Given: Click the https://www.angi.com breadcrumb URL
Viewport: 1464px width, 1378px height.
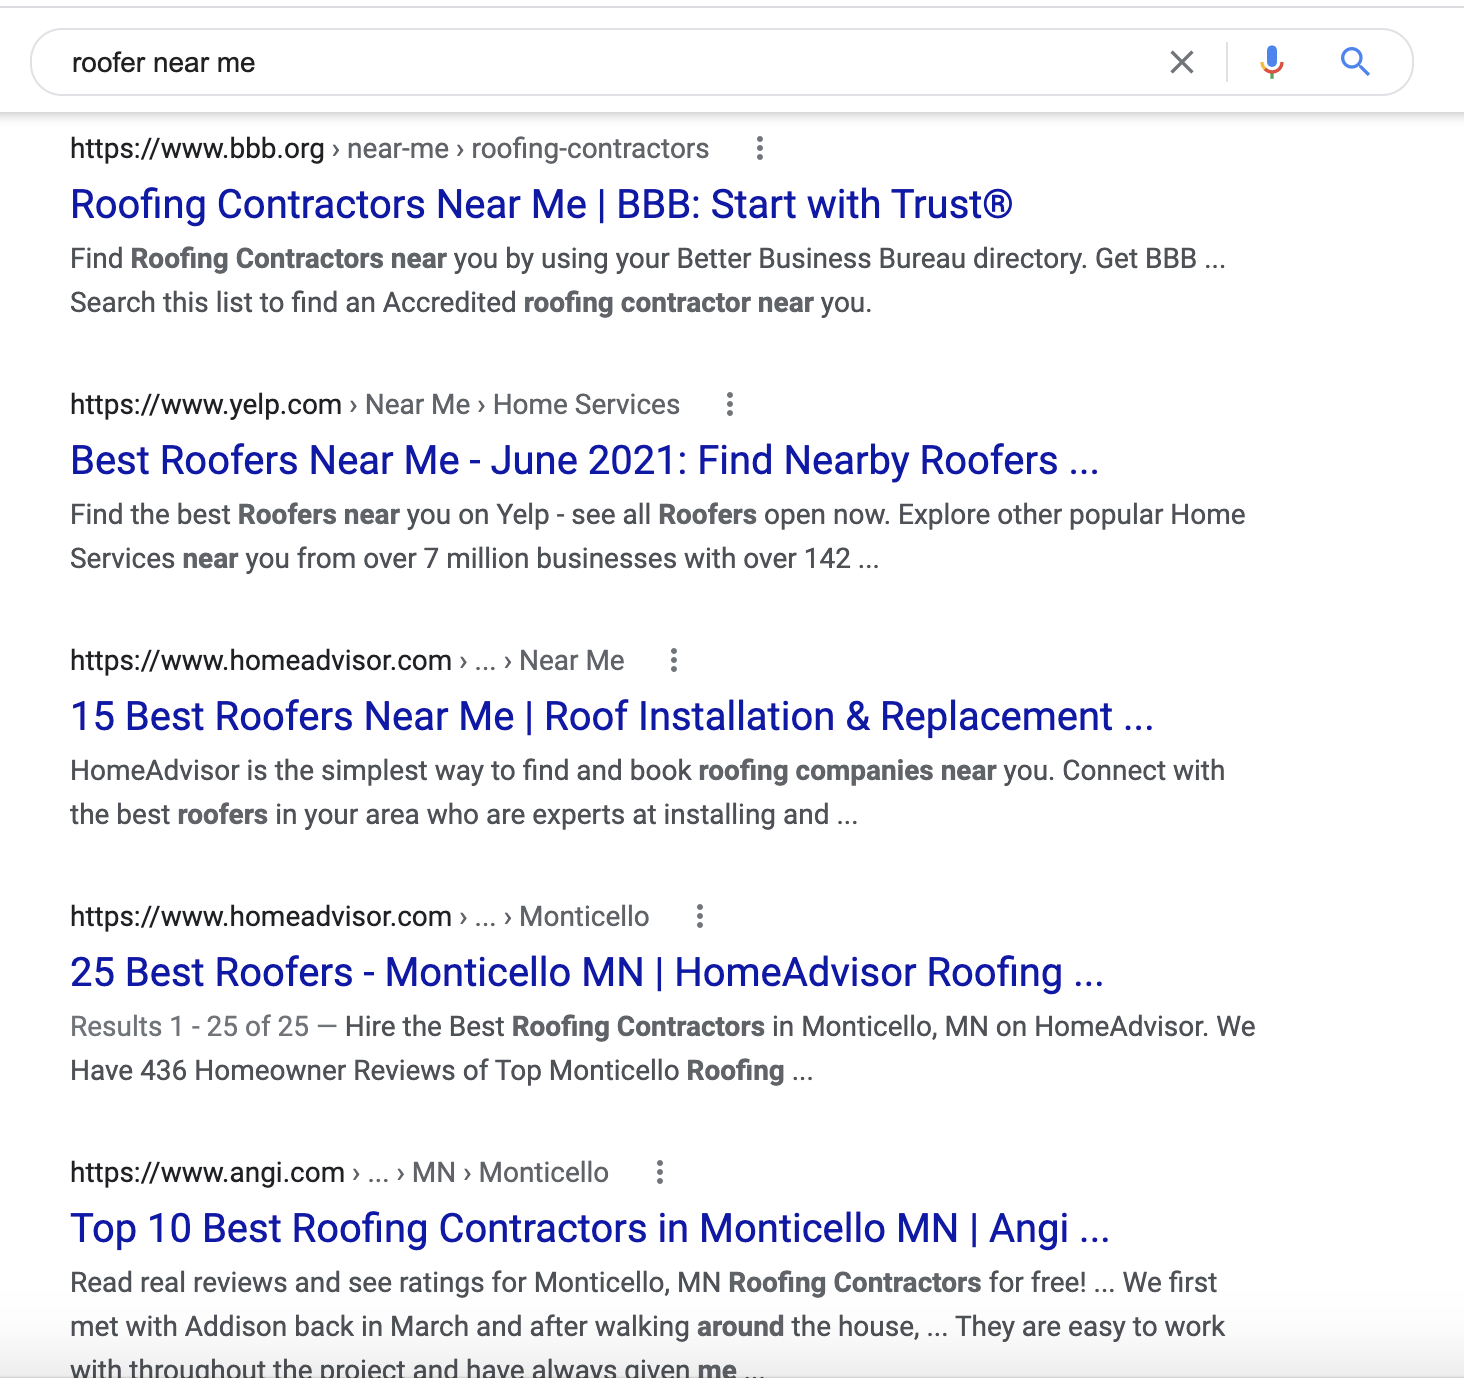Looking at the screenshot, I should [339, 1172].
